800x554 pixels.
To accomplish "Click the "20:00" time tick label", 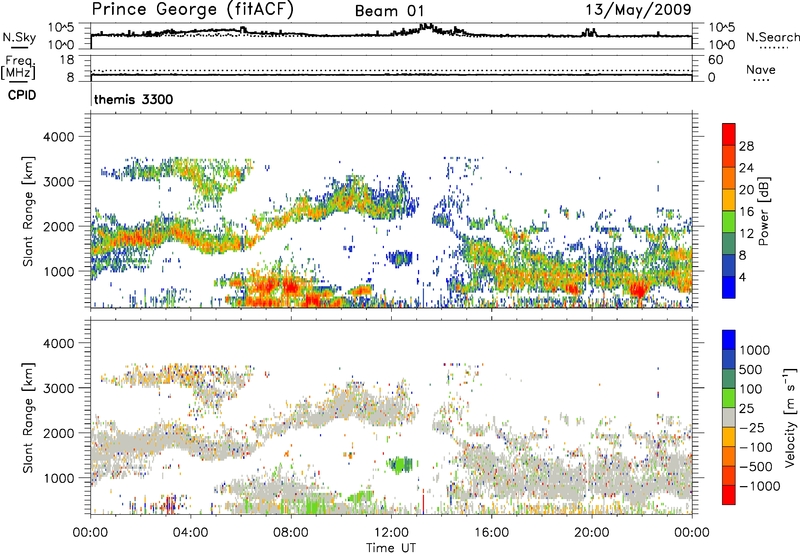I will coord(591,533).
